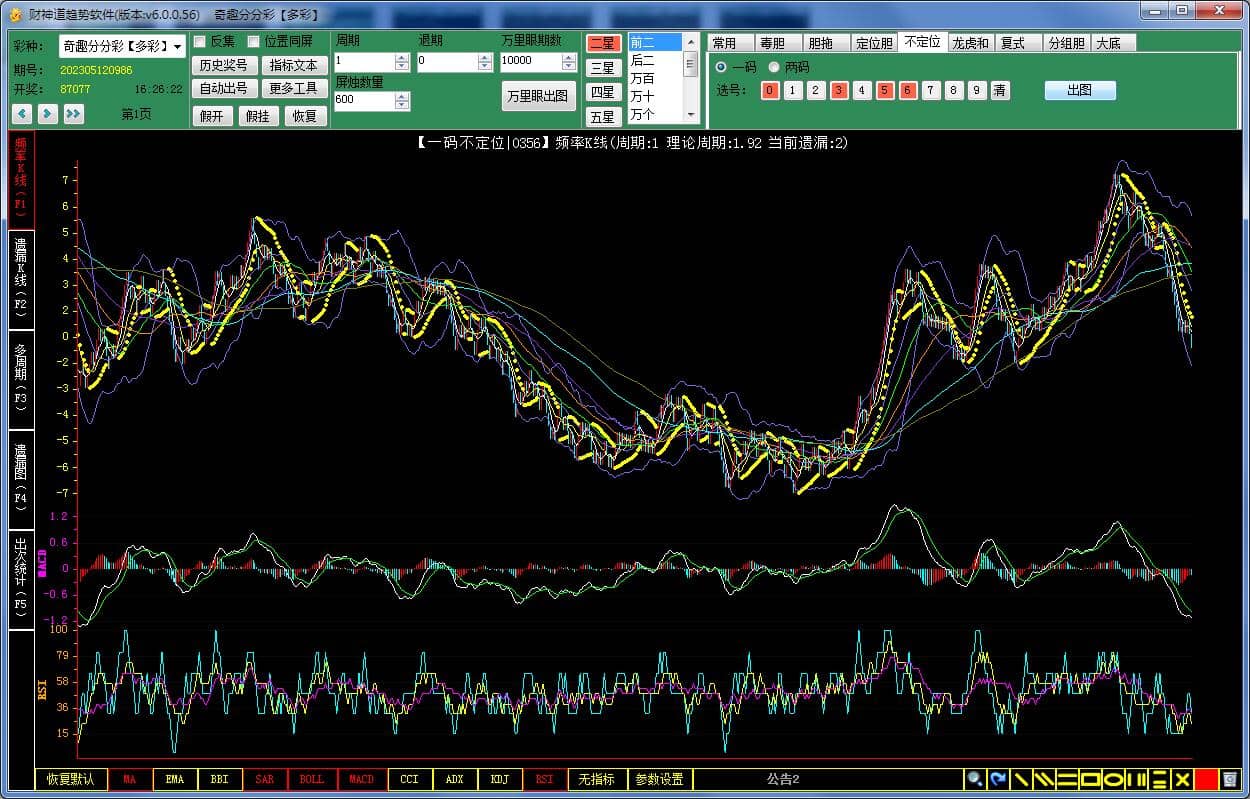This screenshot has width=1250, height=799.
Task: Increase the 周期 value with up arrow
Action: [402, 57]
